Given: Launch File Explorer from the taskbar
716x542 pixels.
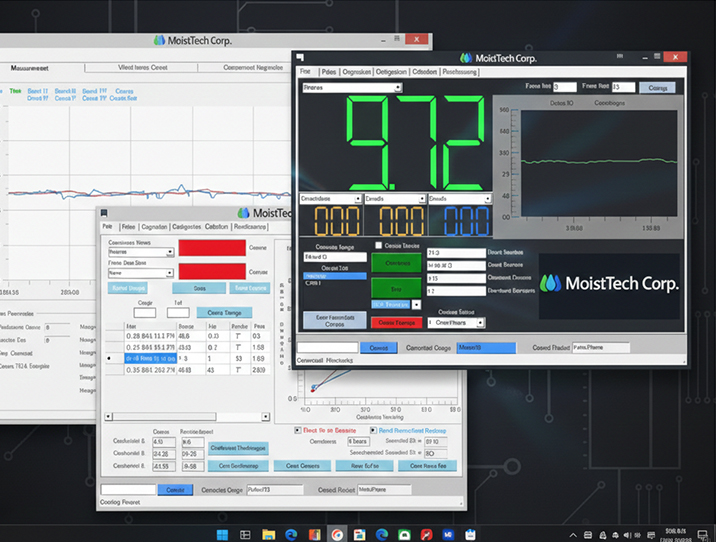Looking at the screenshot, I should tap(268, 534).
